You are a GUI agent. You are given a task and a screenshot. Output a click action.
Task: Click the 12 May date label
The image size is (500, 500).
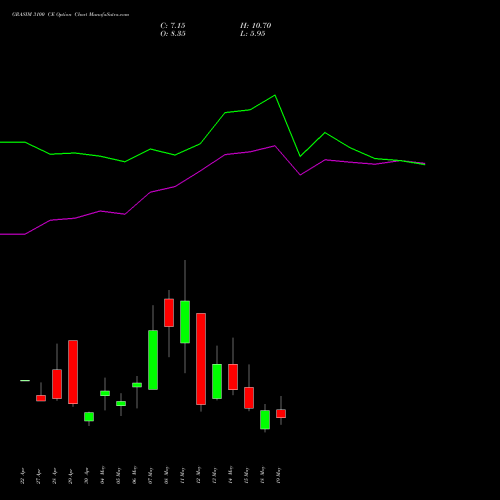[198, 475]
